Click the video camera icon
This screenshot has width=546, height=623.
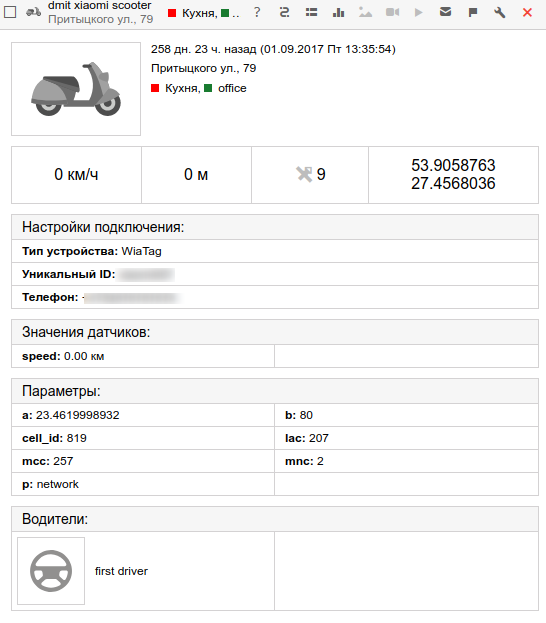(392, 13)
